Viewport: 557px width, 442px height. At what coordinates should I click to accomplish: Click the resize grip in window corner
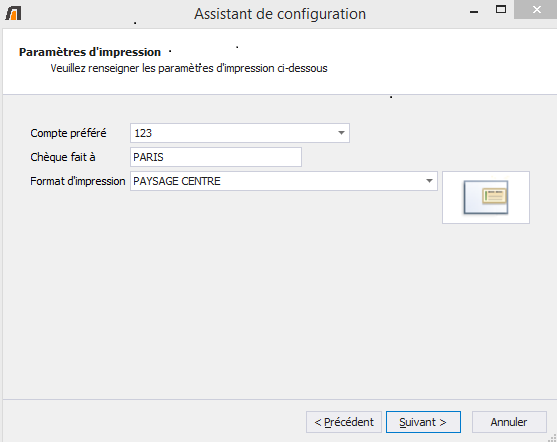(552, 438)
